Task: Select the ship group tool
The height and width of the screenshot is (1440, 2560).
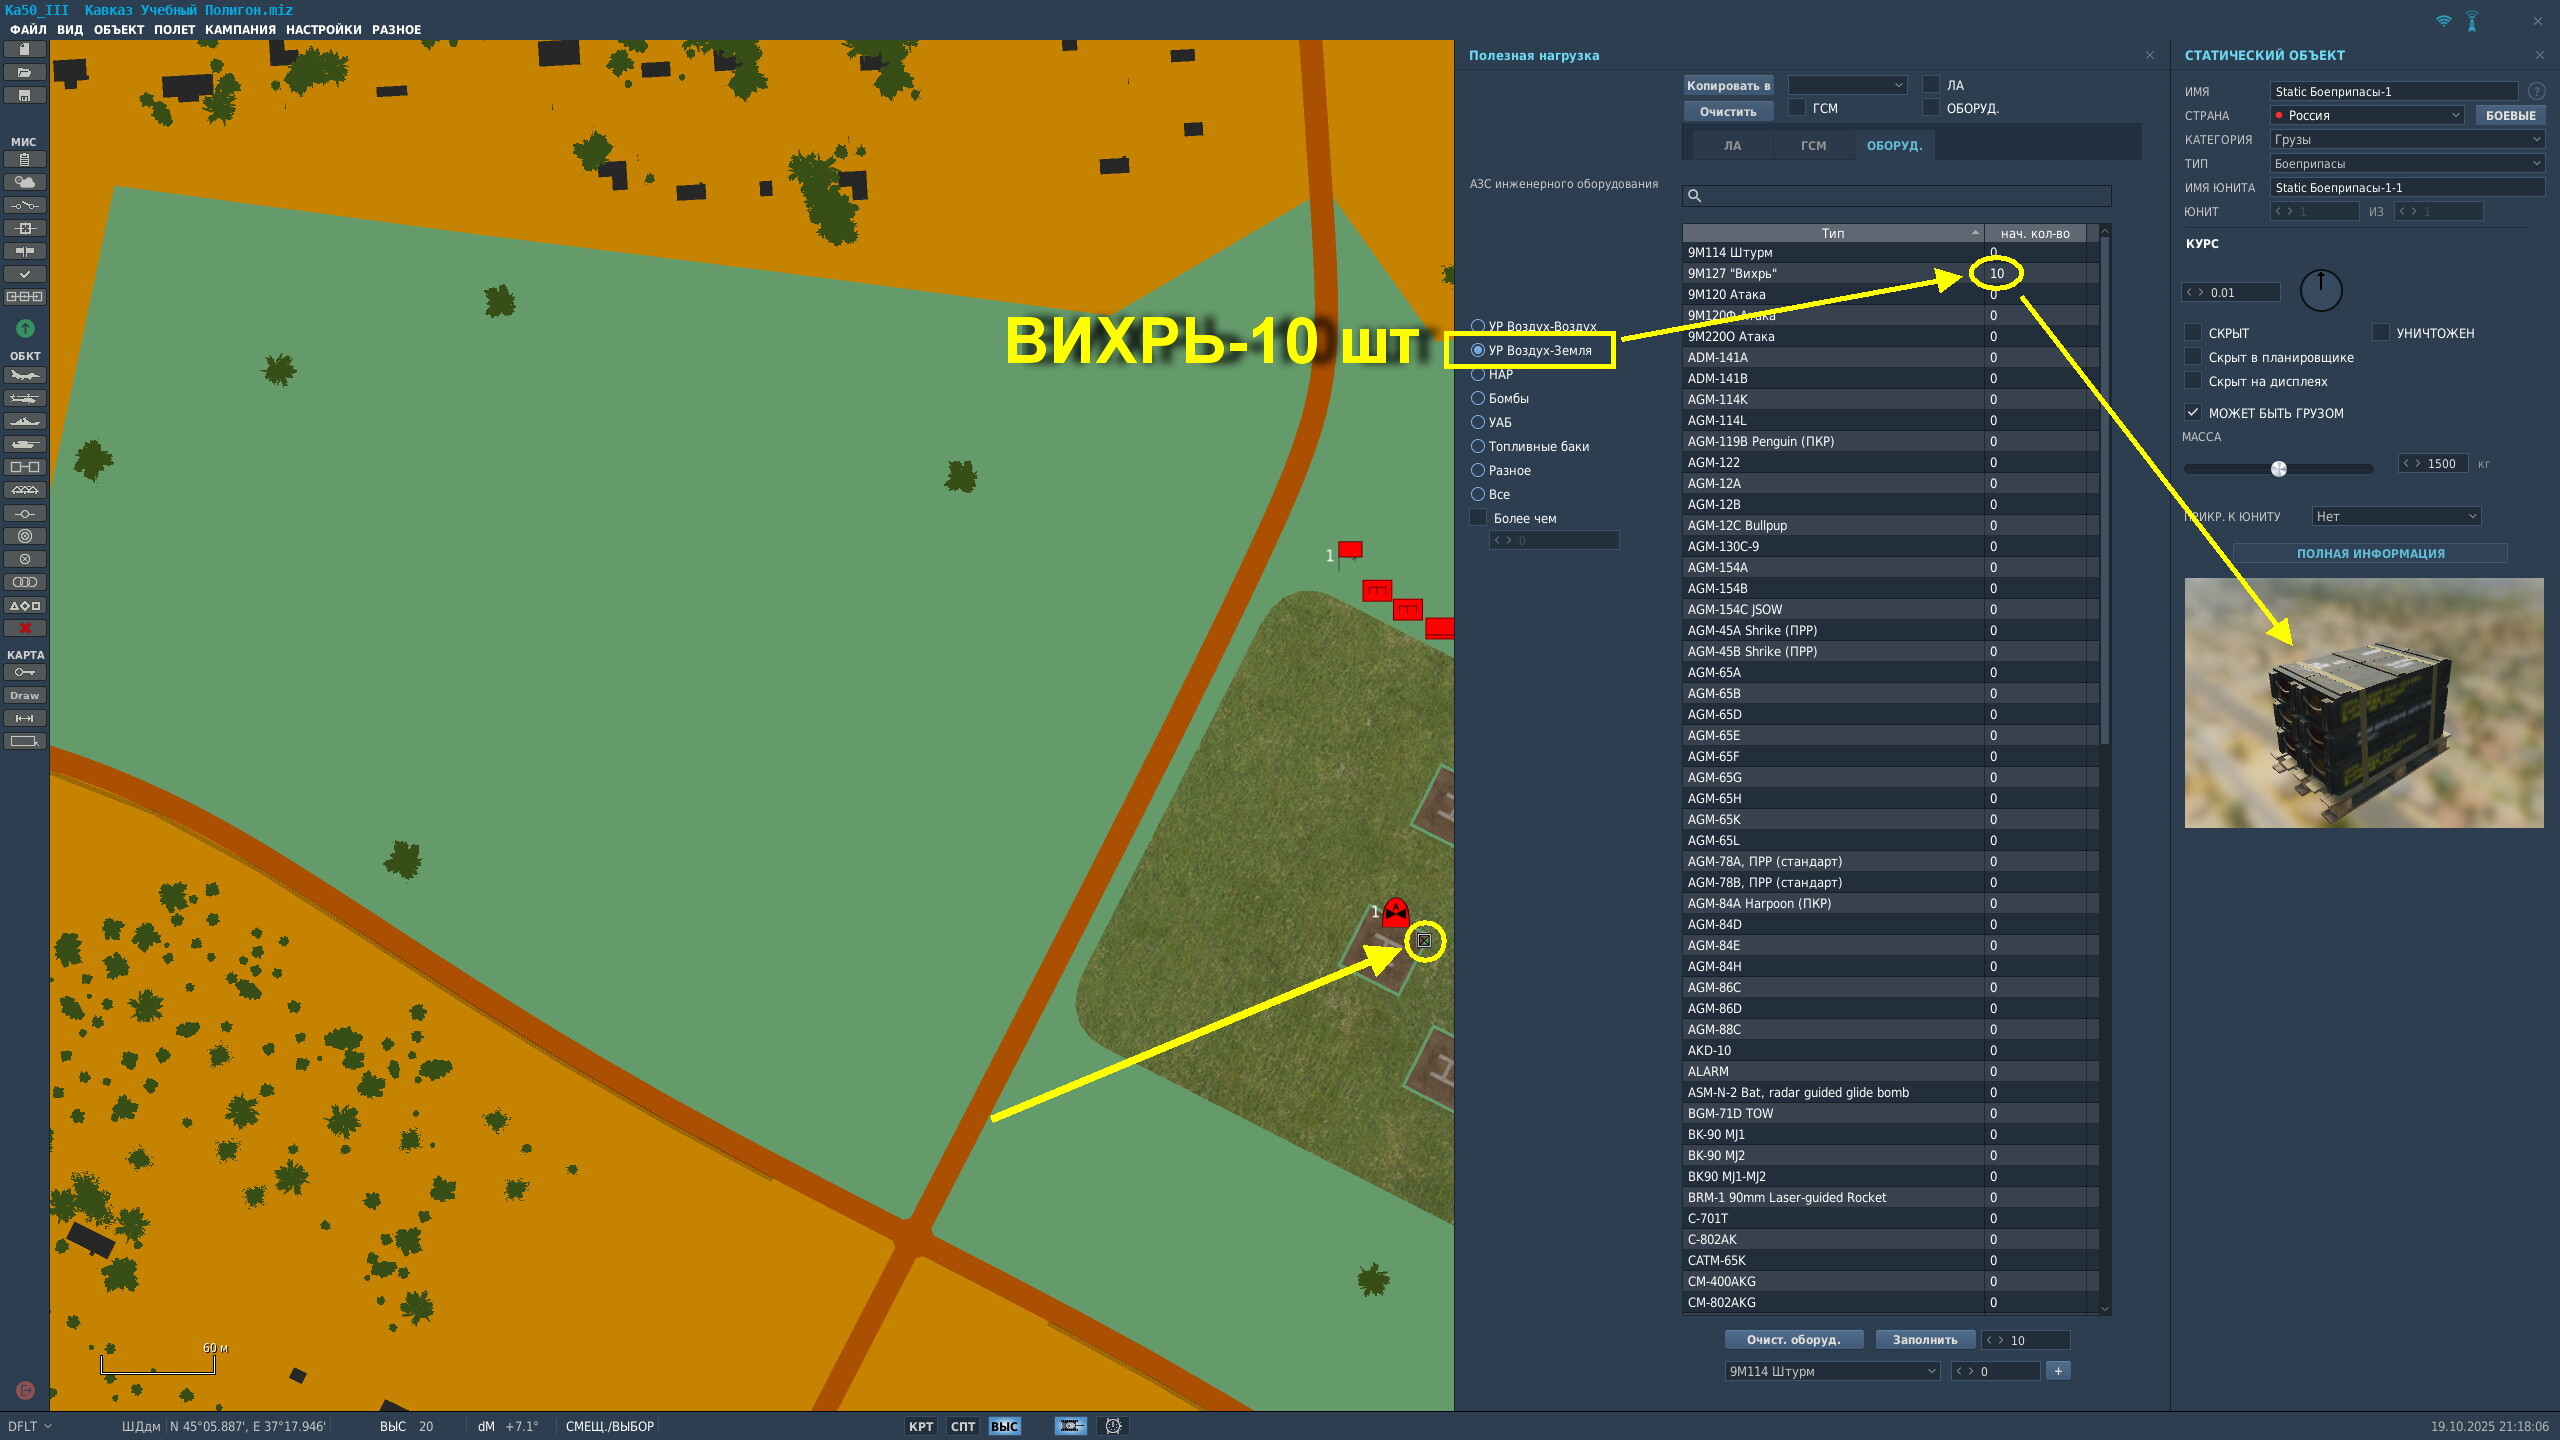Action: (x=25, y=422)
